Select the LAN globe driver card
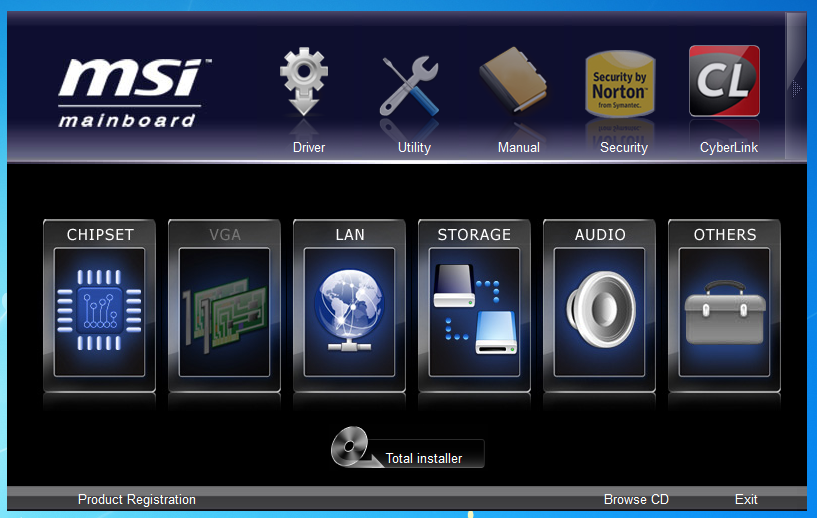Viewport: 817px width, 518px height. [x=350, y=306]
